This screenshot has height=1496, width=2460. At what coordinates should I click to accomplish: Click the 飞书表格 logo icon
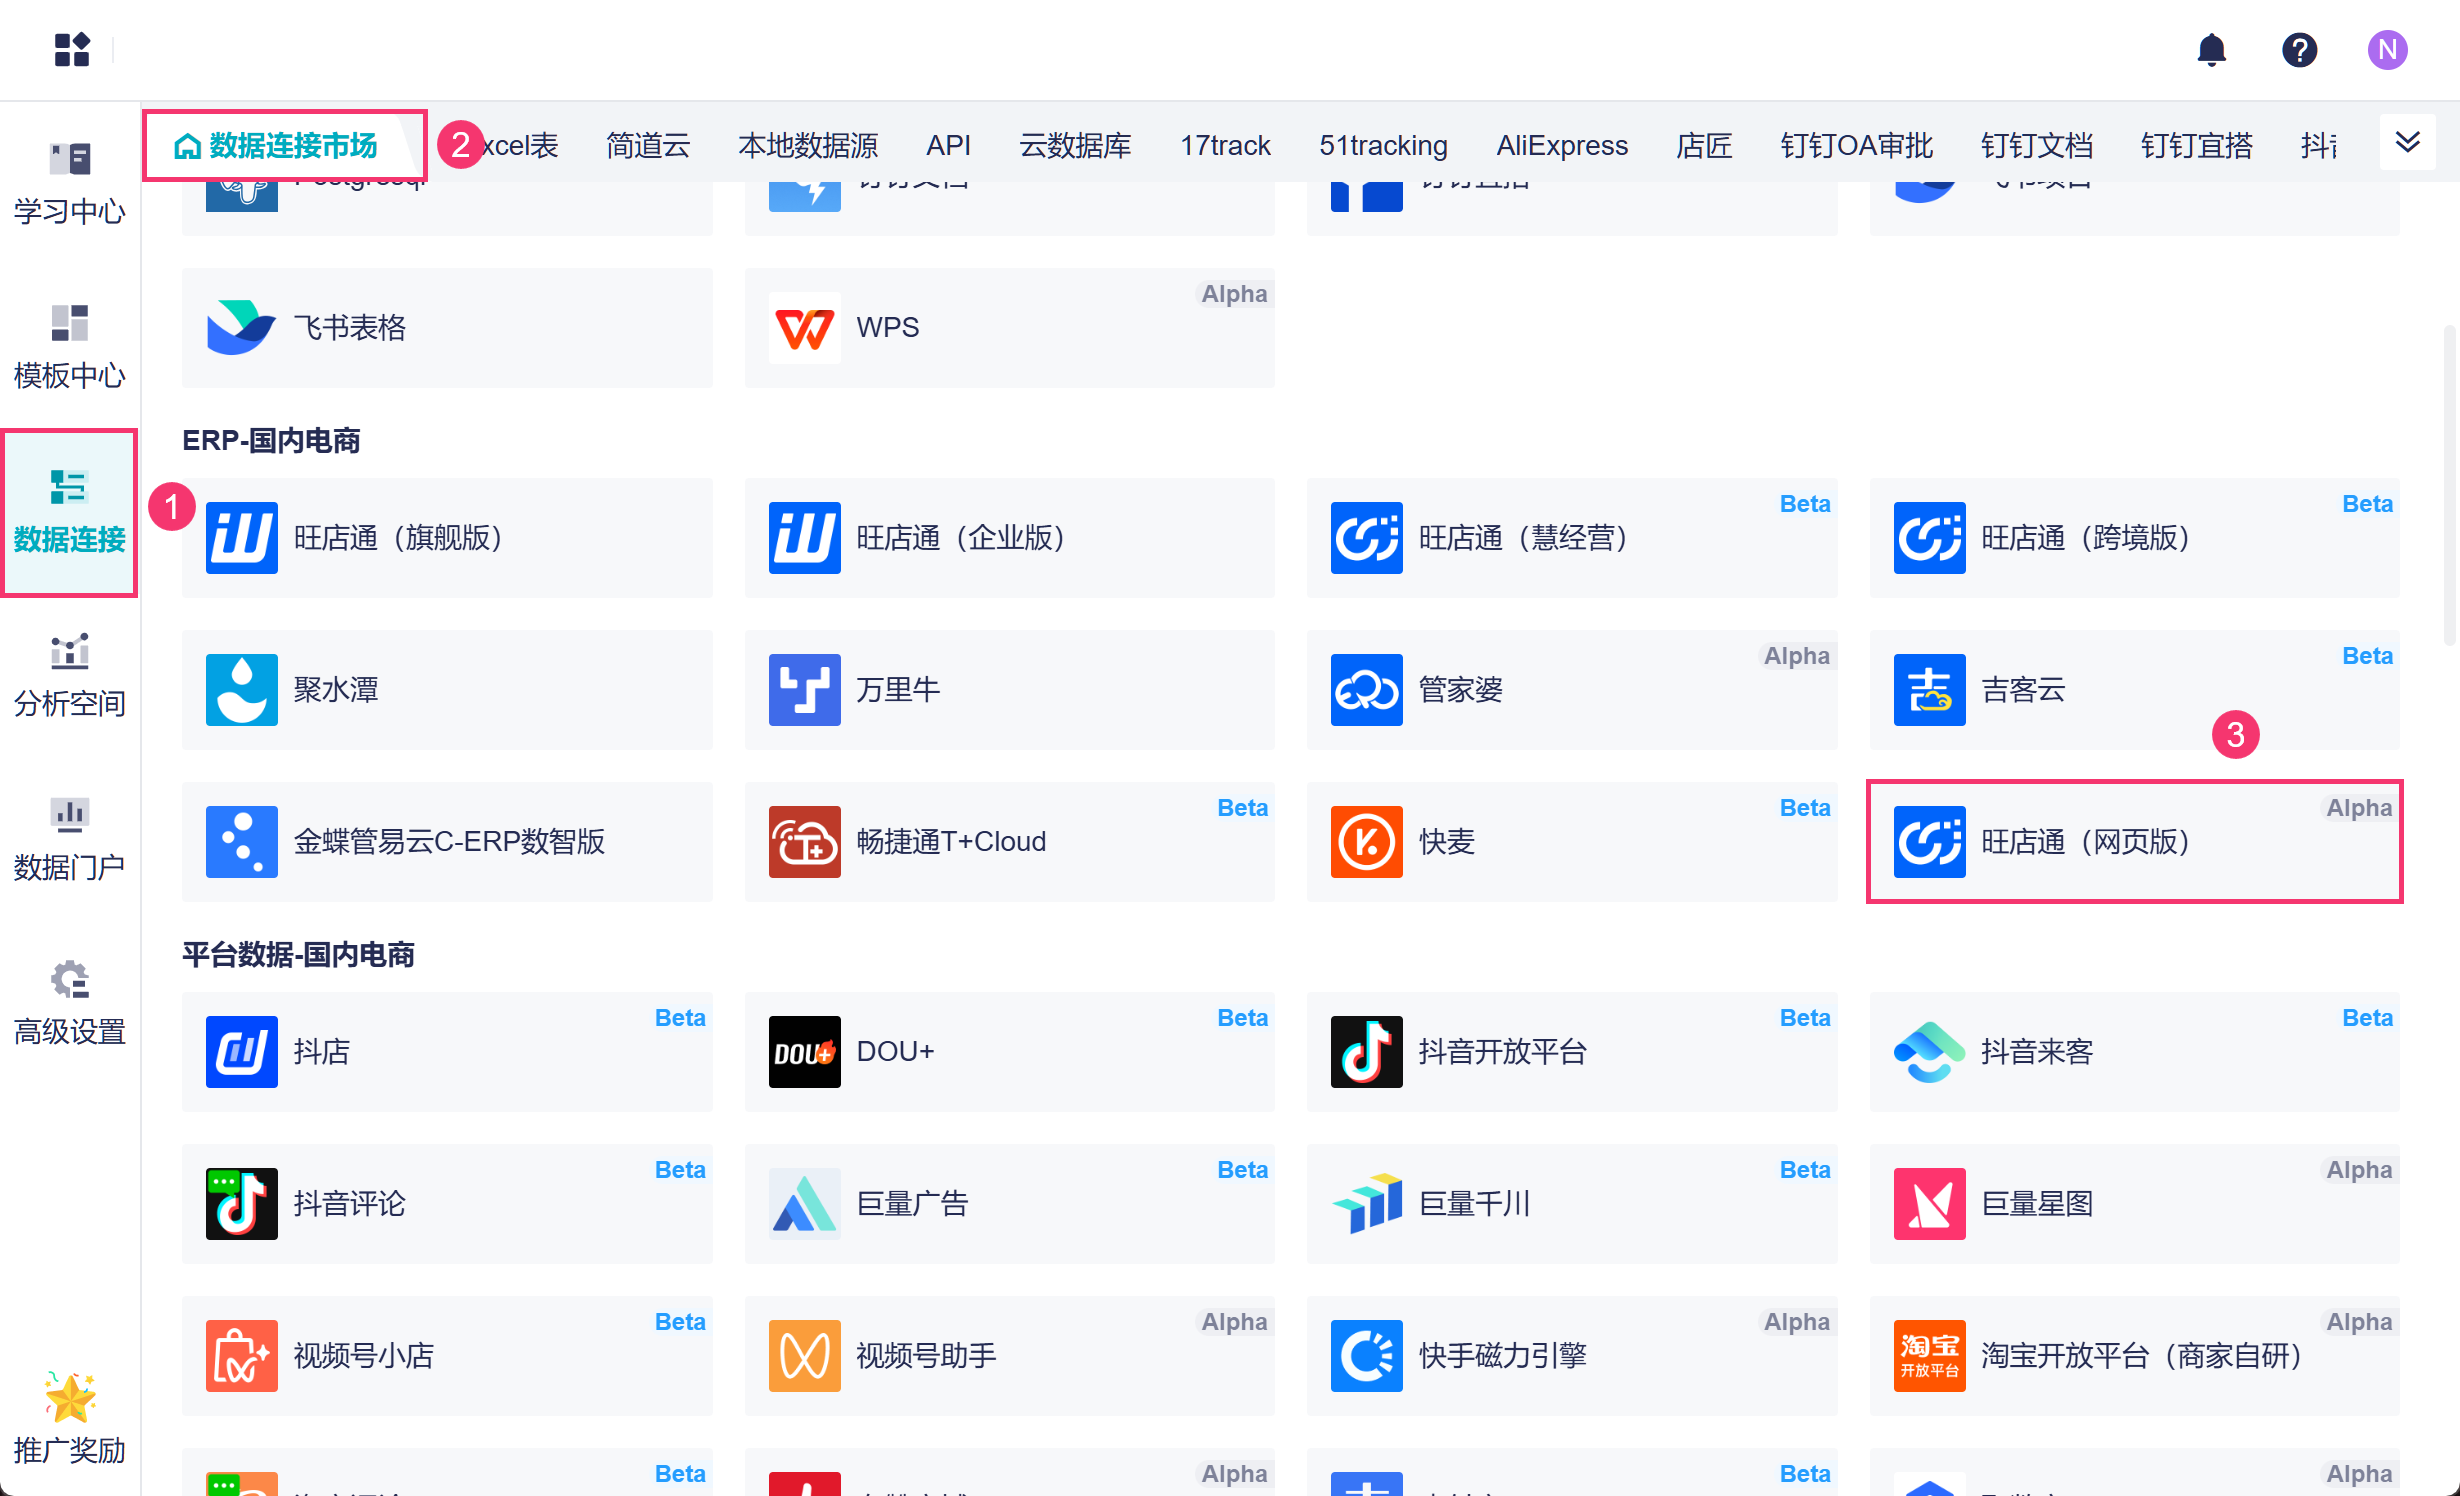pyautogui.click(x=241, y=327)
